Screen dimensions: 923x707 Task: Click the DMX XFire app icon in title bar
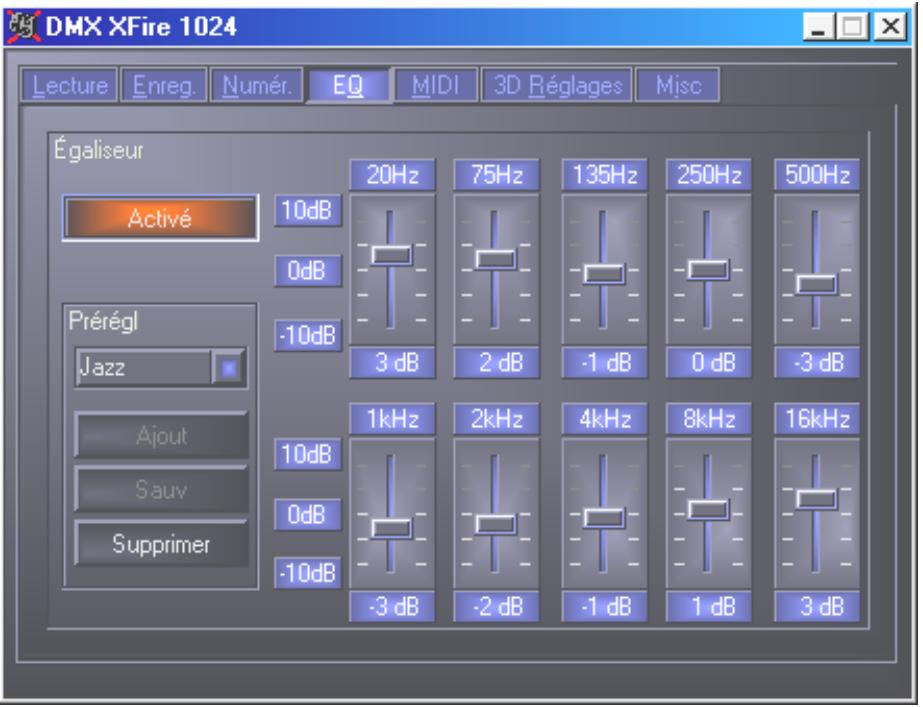point(23,26)
